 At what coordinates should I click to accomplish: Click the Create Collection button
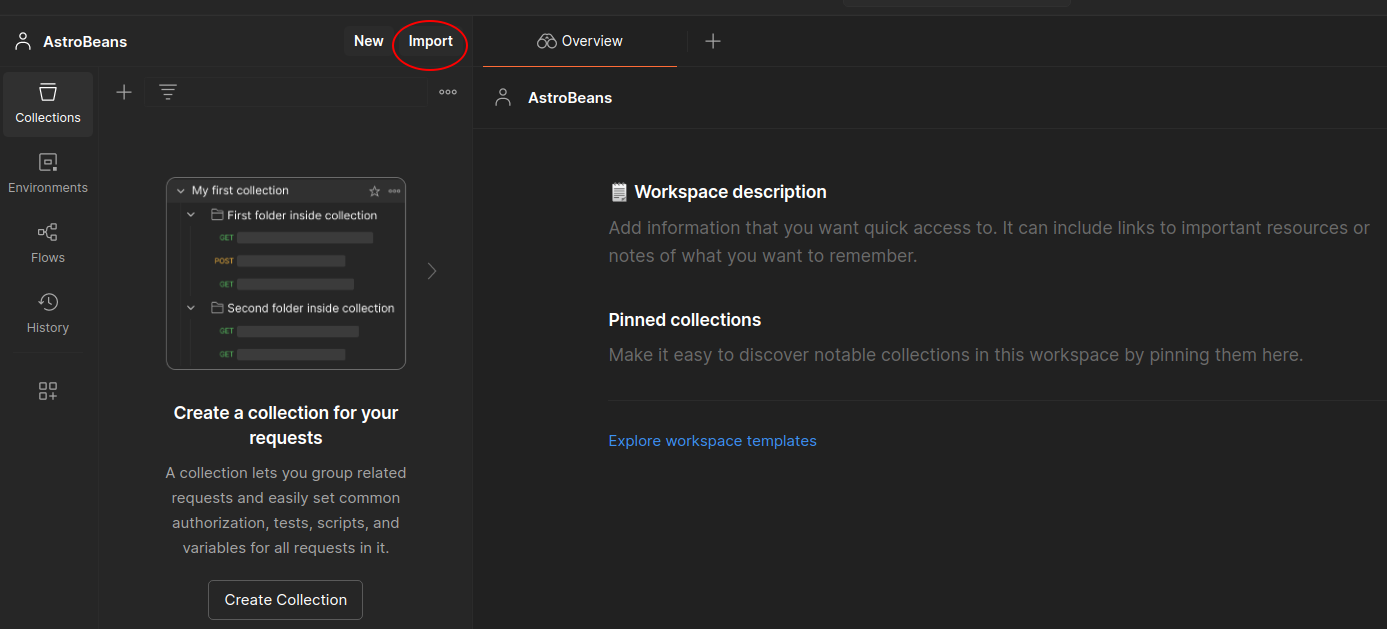(x=285, y=600)
